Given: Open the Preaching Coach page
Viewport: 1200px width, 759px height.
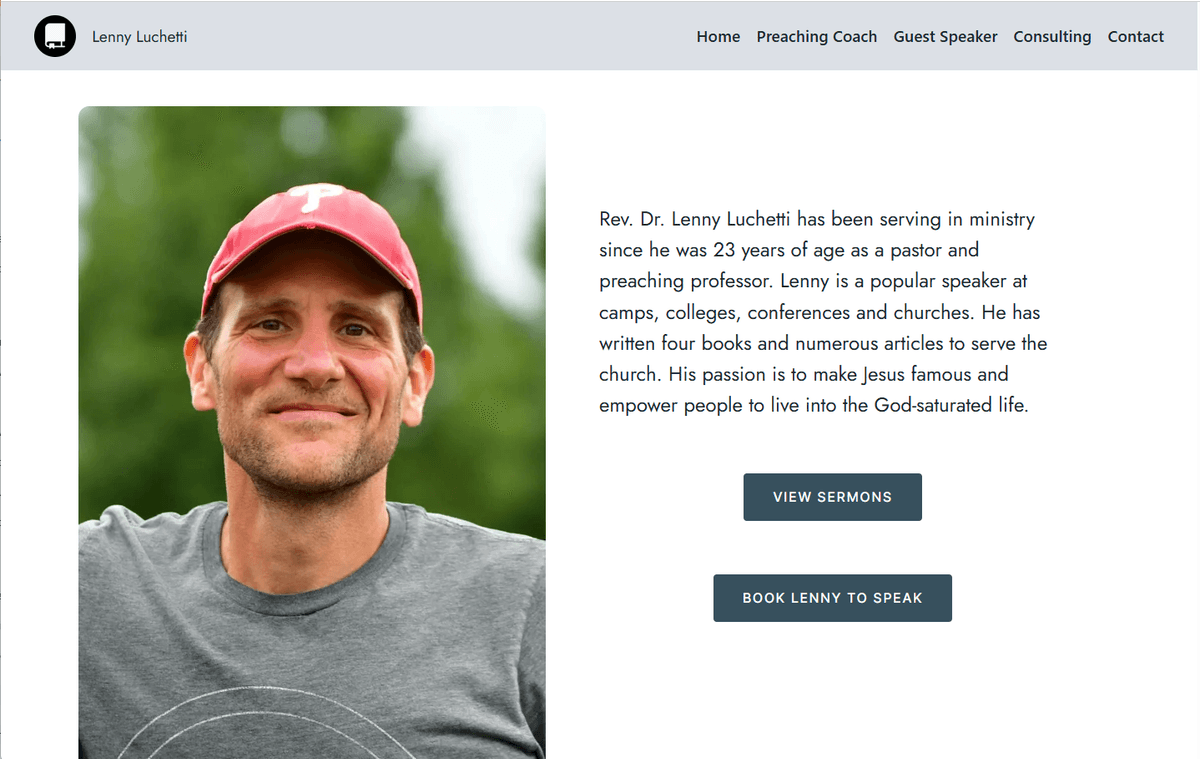Looking at the screenshot, I should [x=816, y=37].
